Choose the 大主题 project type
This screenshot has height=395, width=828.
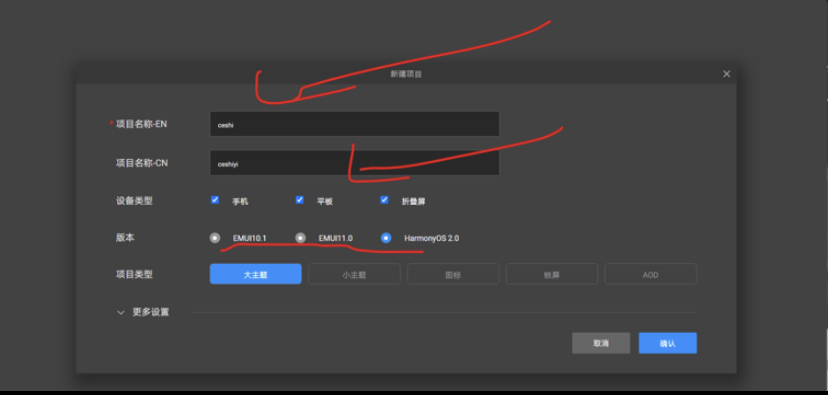click(x=256, y=274)
